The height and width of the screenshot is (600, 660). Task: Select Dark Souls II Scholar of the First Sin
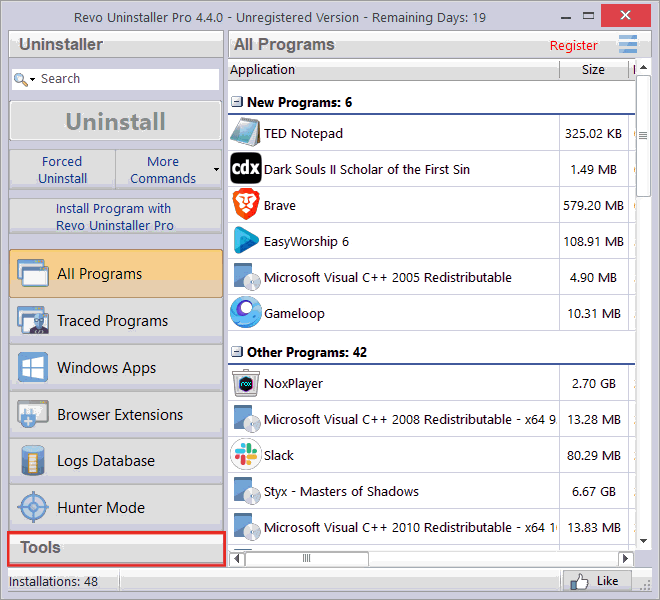tap(367, 169)
